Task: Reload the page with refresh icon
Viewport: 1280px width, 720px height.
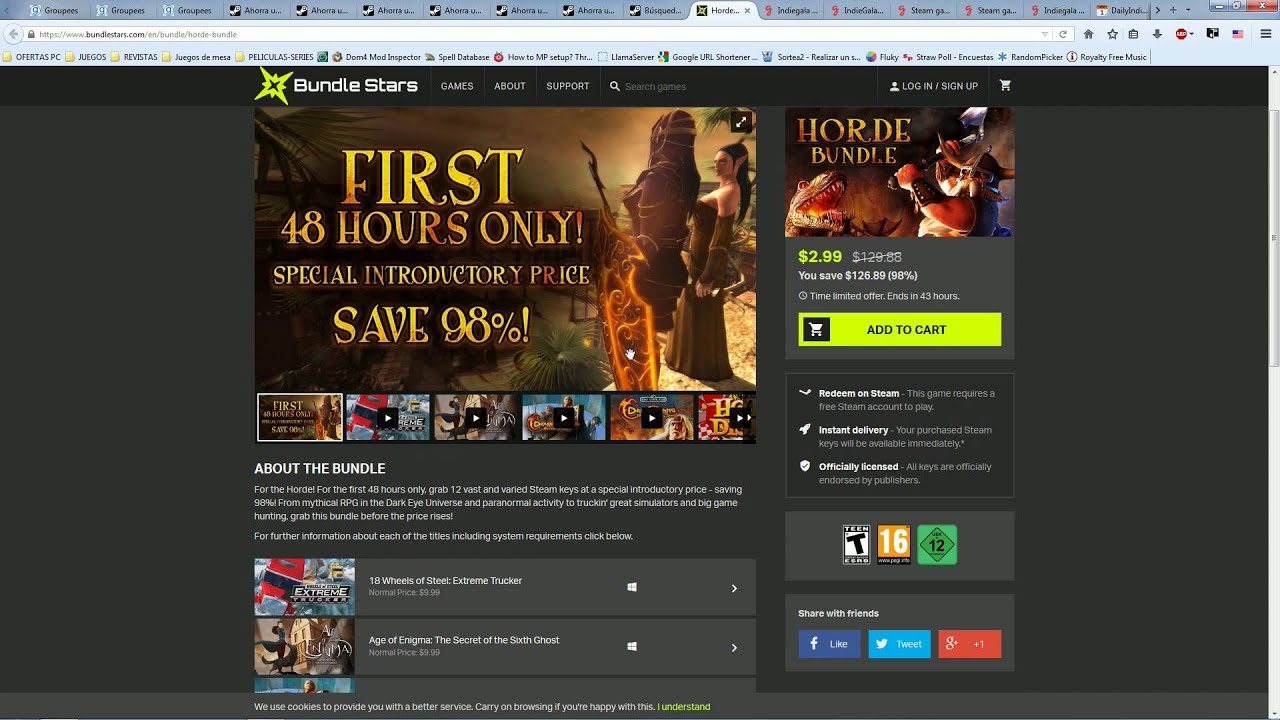Action: click(1063, 34)
